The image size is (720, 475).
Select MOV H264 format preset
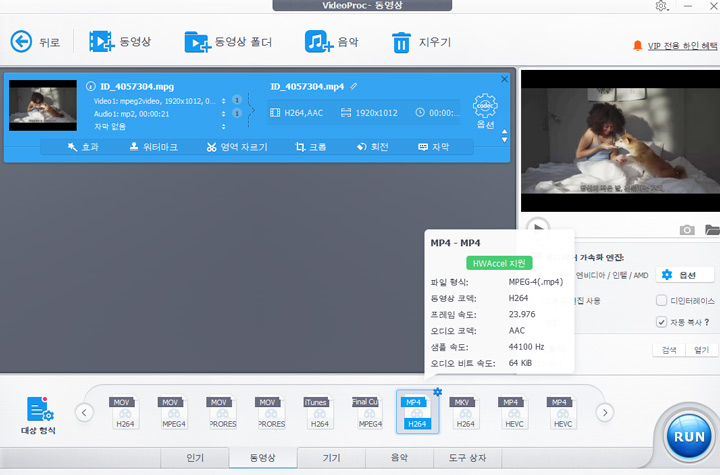[125, 413]
